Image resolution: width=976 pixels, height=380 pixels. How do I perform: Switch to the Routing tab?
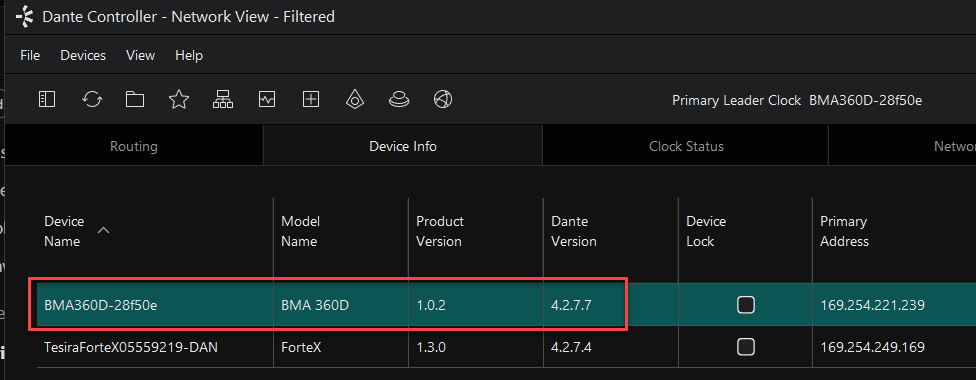134,146
